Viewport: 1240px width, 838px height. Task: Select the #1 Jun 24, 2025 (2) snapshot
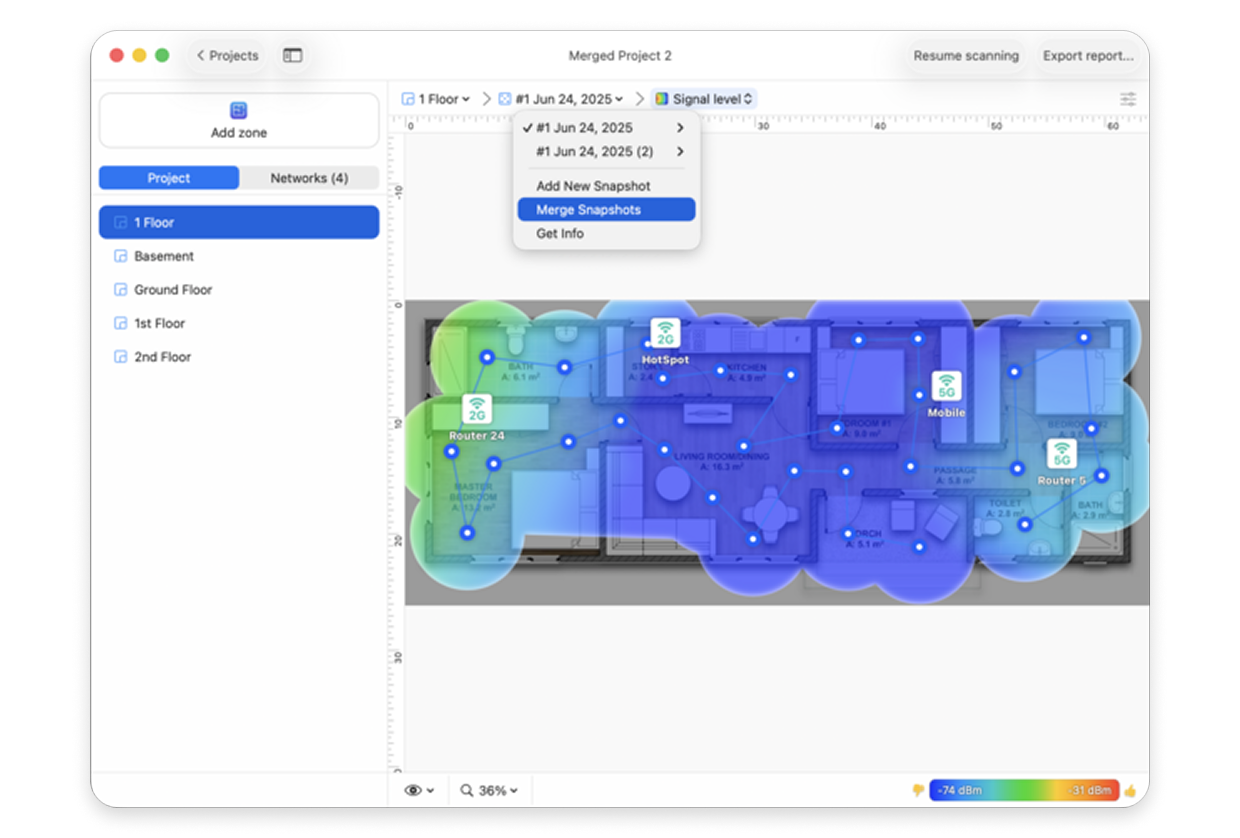[x=606, y=152]
